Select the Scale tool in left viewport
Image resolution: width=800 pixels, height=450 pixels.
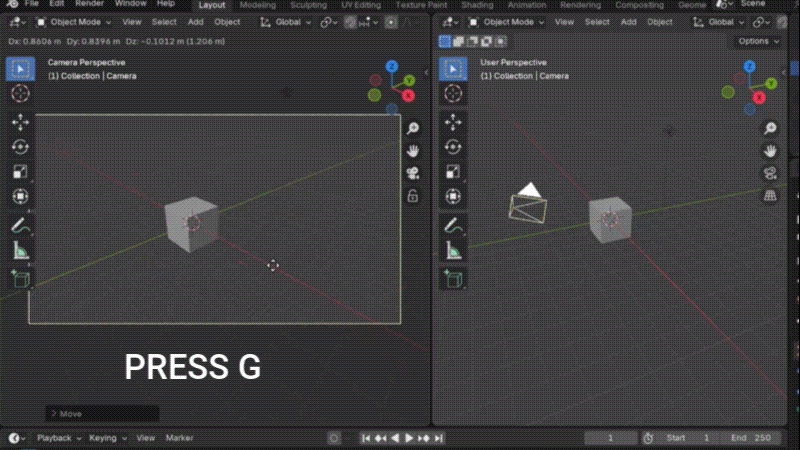(20, 172)
